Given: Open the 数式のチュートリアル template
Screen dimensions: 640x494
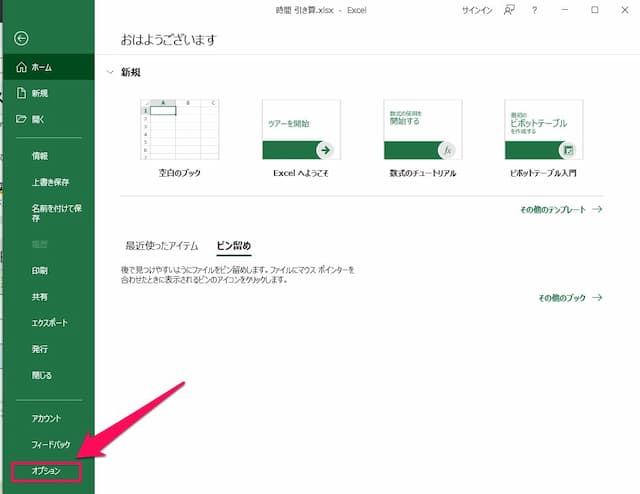Looking at the screenshot, I should tap(423, 129).
